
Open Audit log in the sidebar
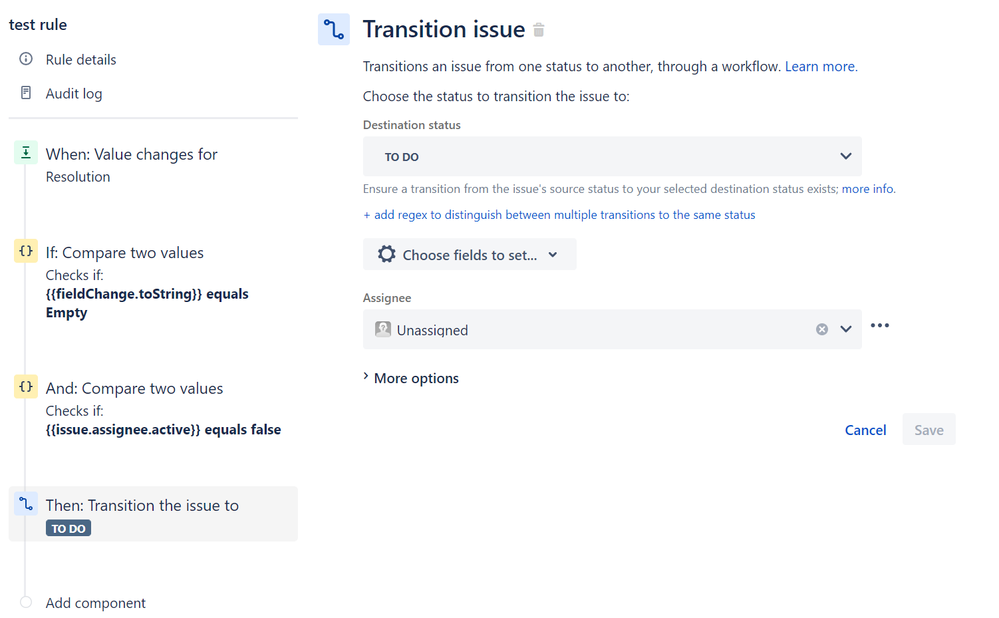(x=74, y=94)
